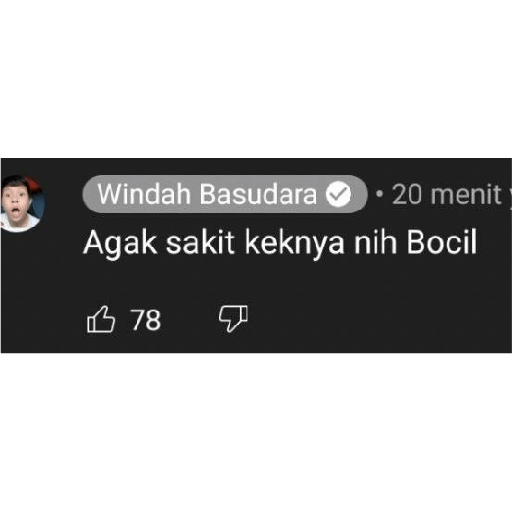Click the word "nih" in the comment
The image size is (512, 512).
[x=375, y=242]
